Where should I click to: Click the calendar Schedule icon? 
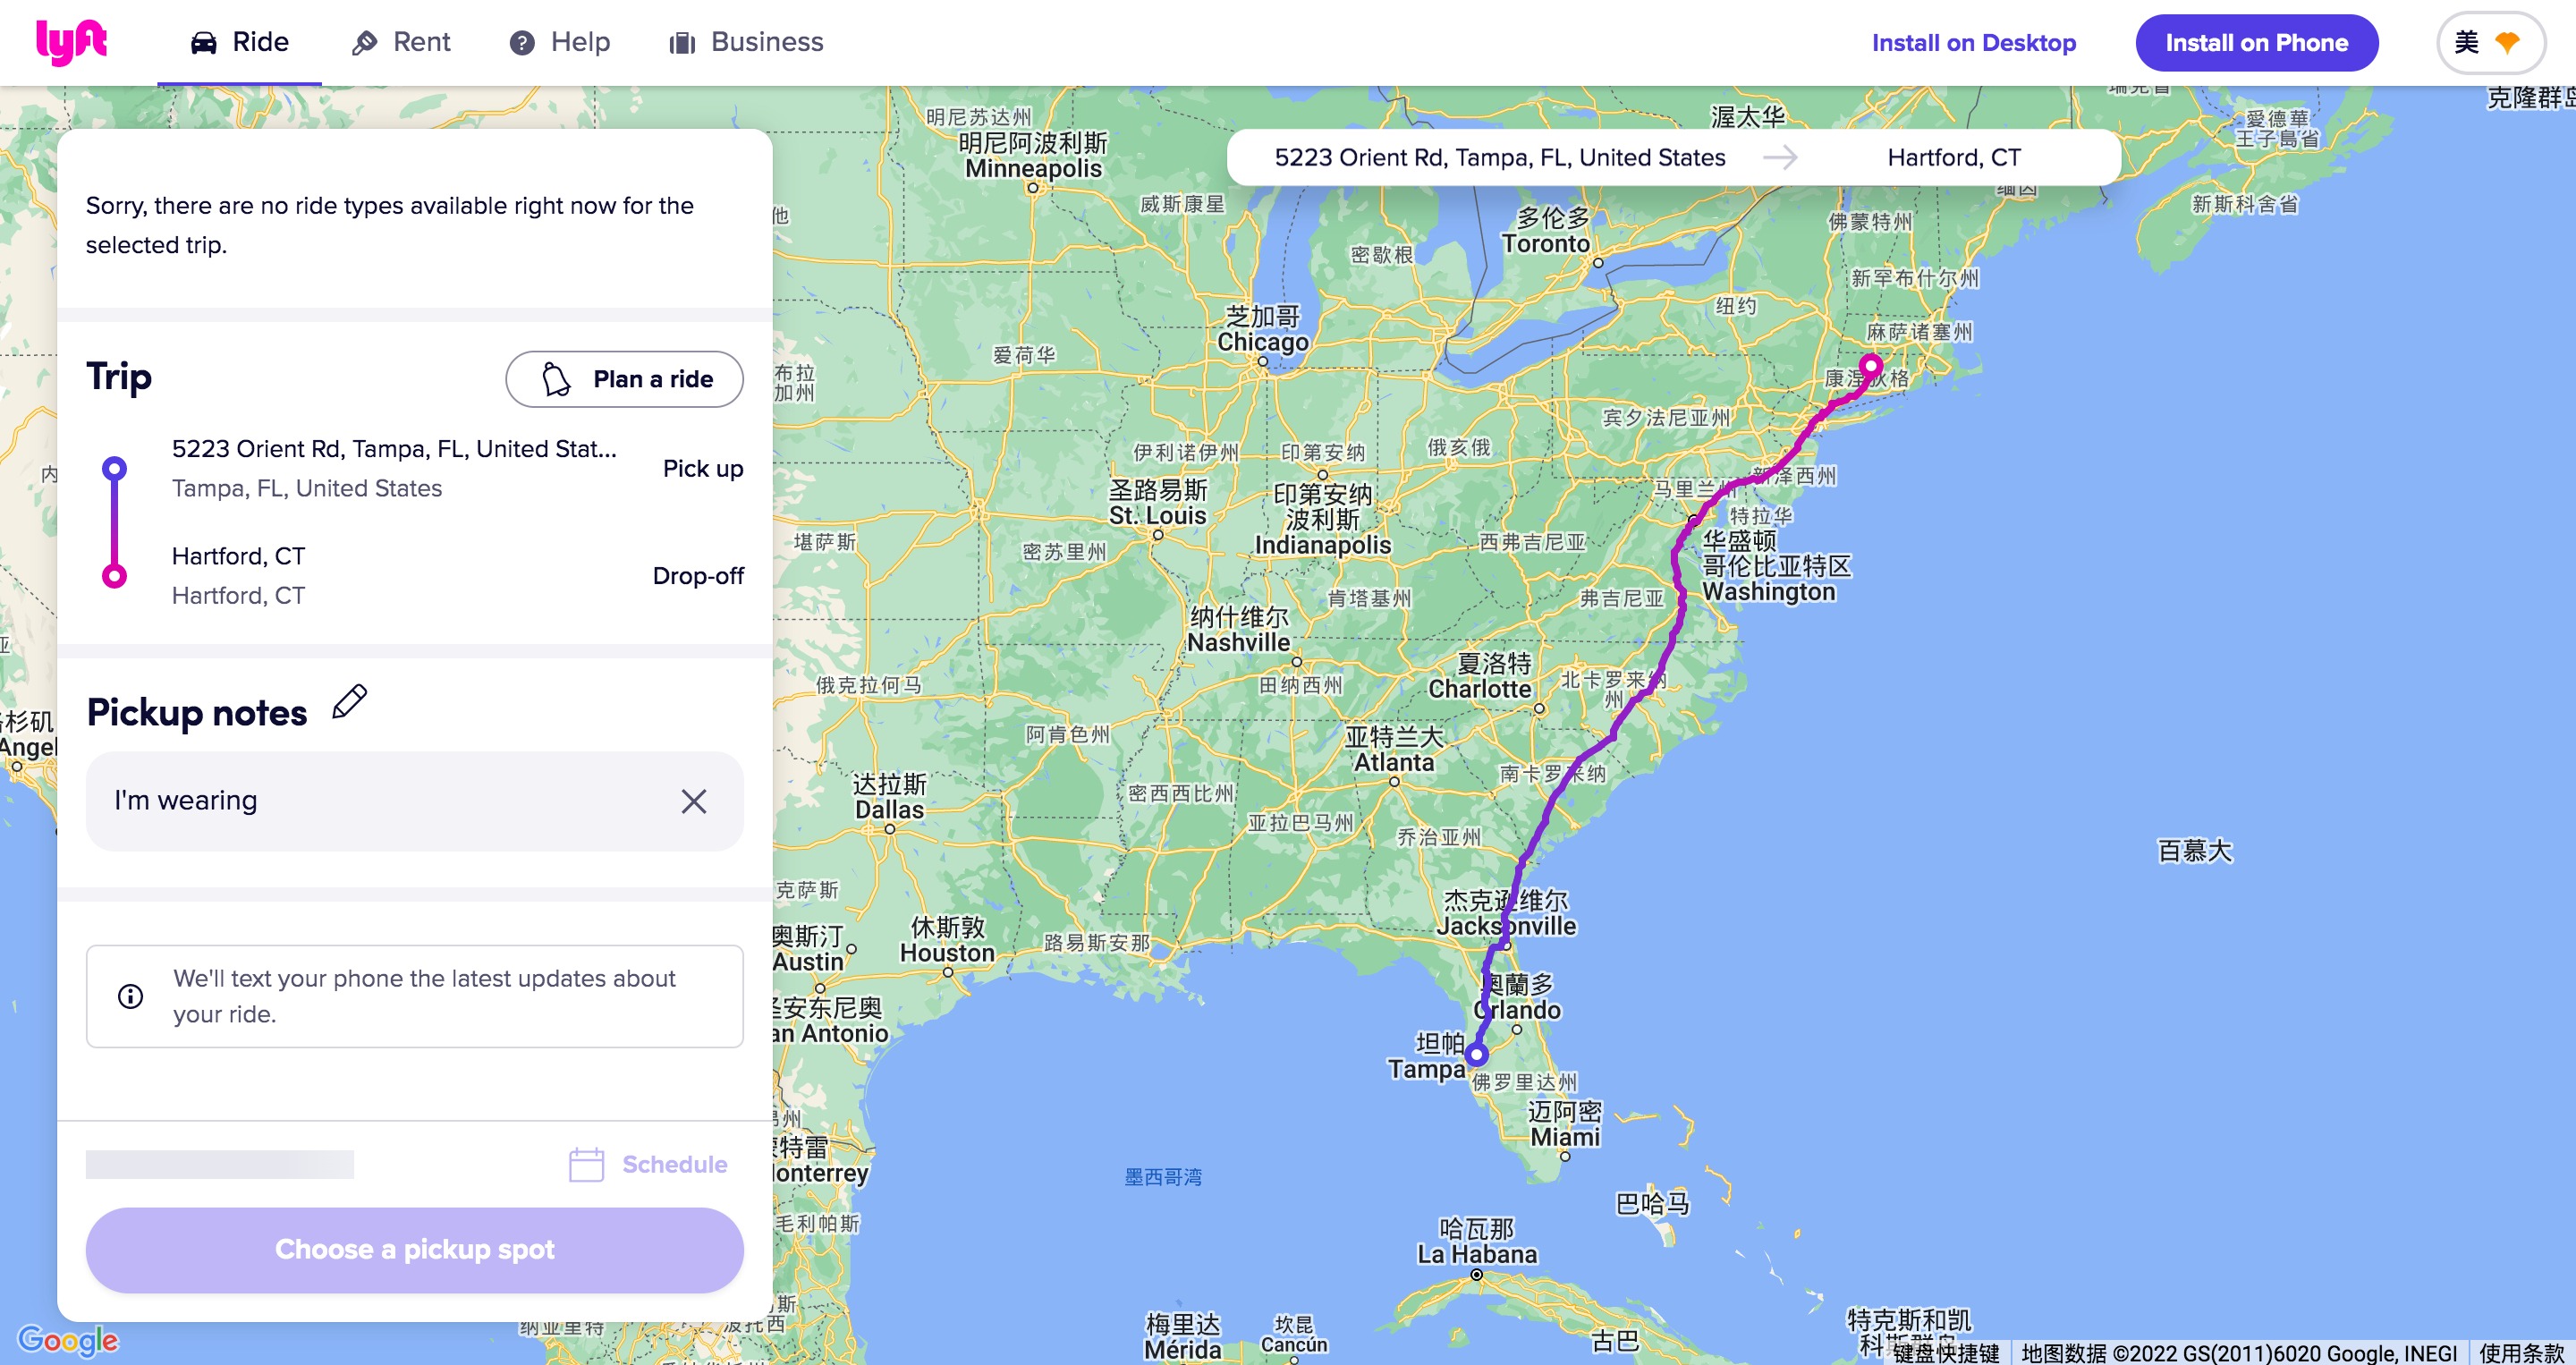coord(586,1164)
